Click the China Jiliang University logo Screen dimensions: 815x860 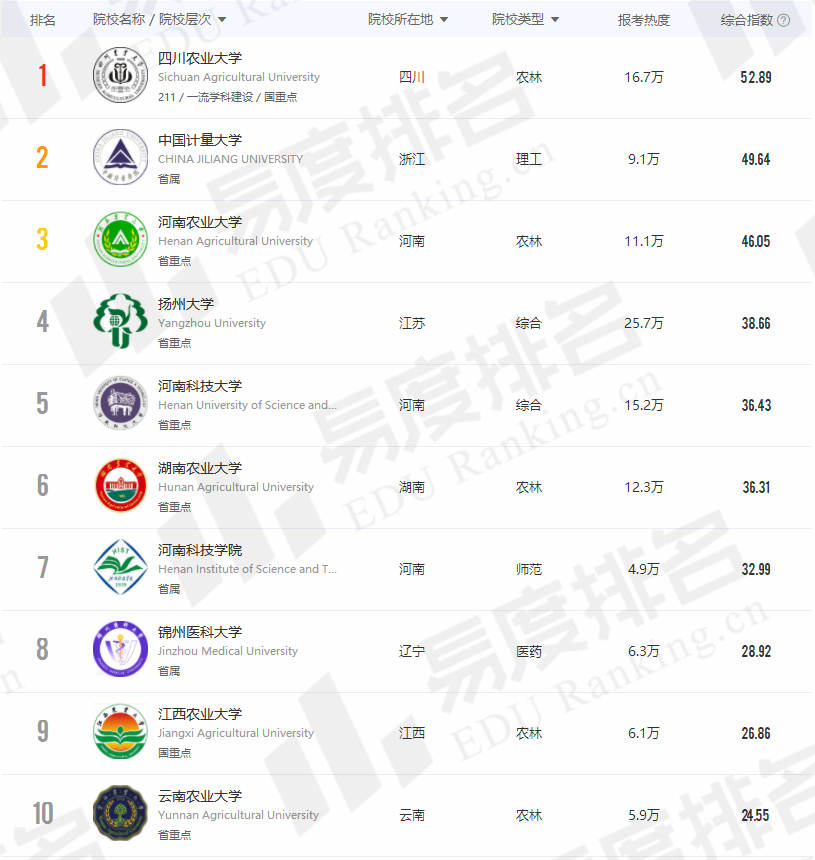(x=120, y=158)
